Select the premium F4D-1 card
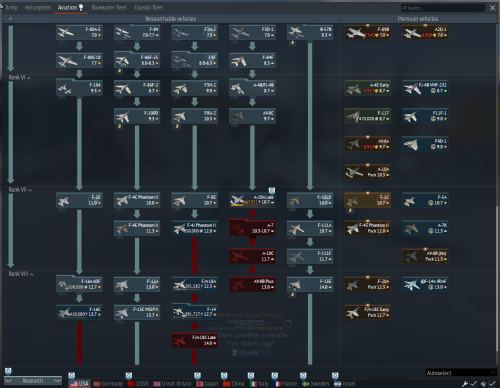This screenshot has width=500, height=388. [425, 144]
